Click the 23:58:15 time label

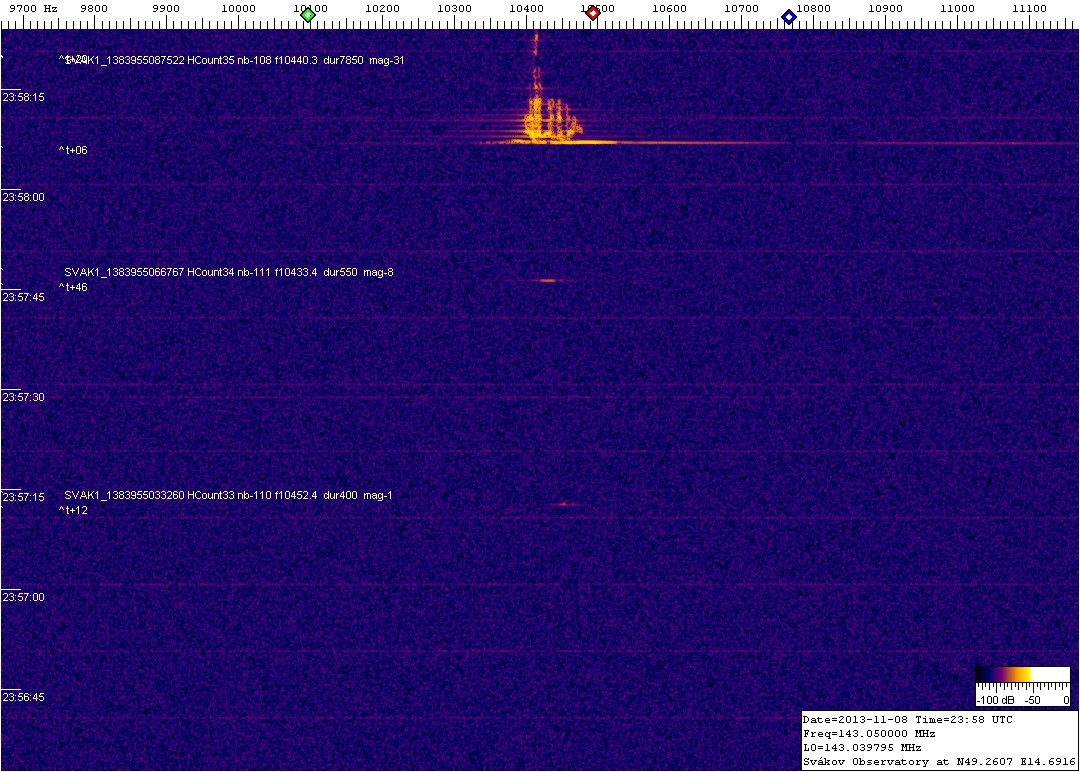coord(23,97)
